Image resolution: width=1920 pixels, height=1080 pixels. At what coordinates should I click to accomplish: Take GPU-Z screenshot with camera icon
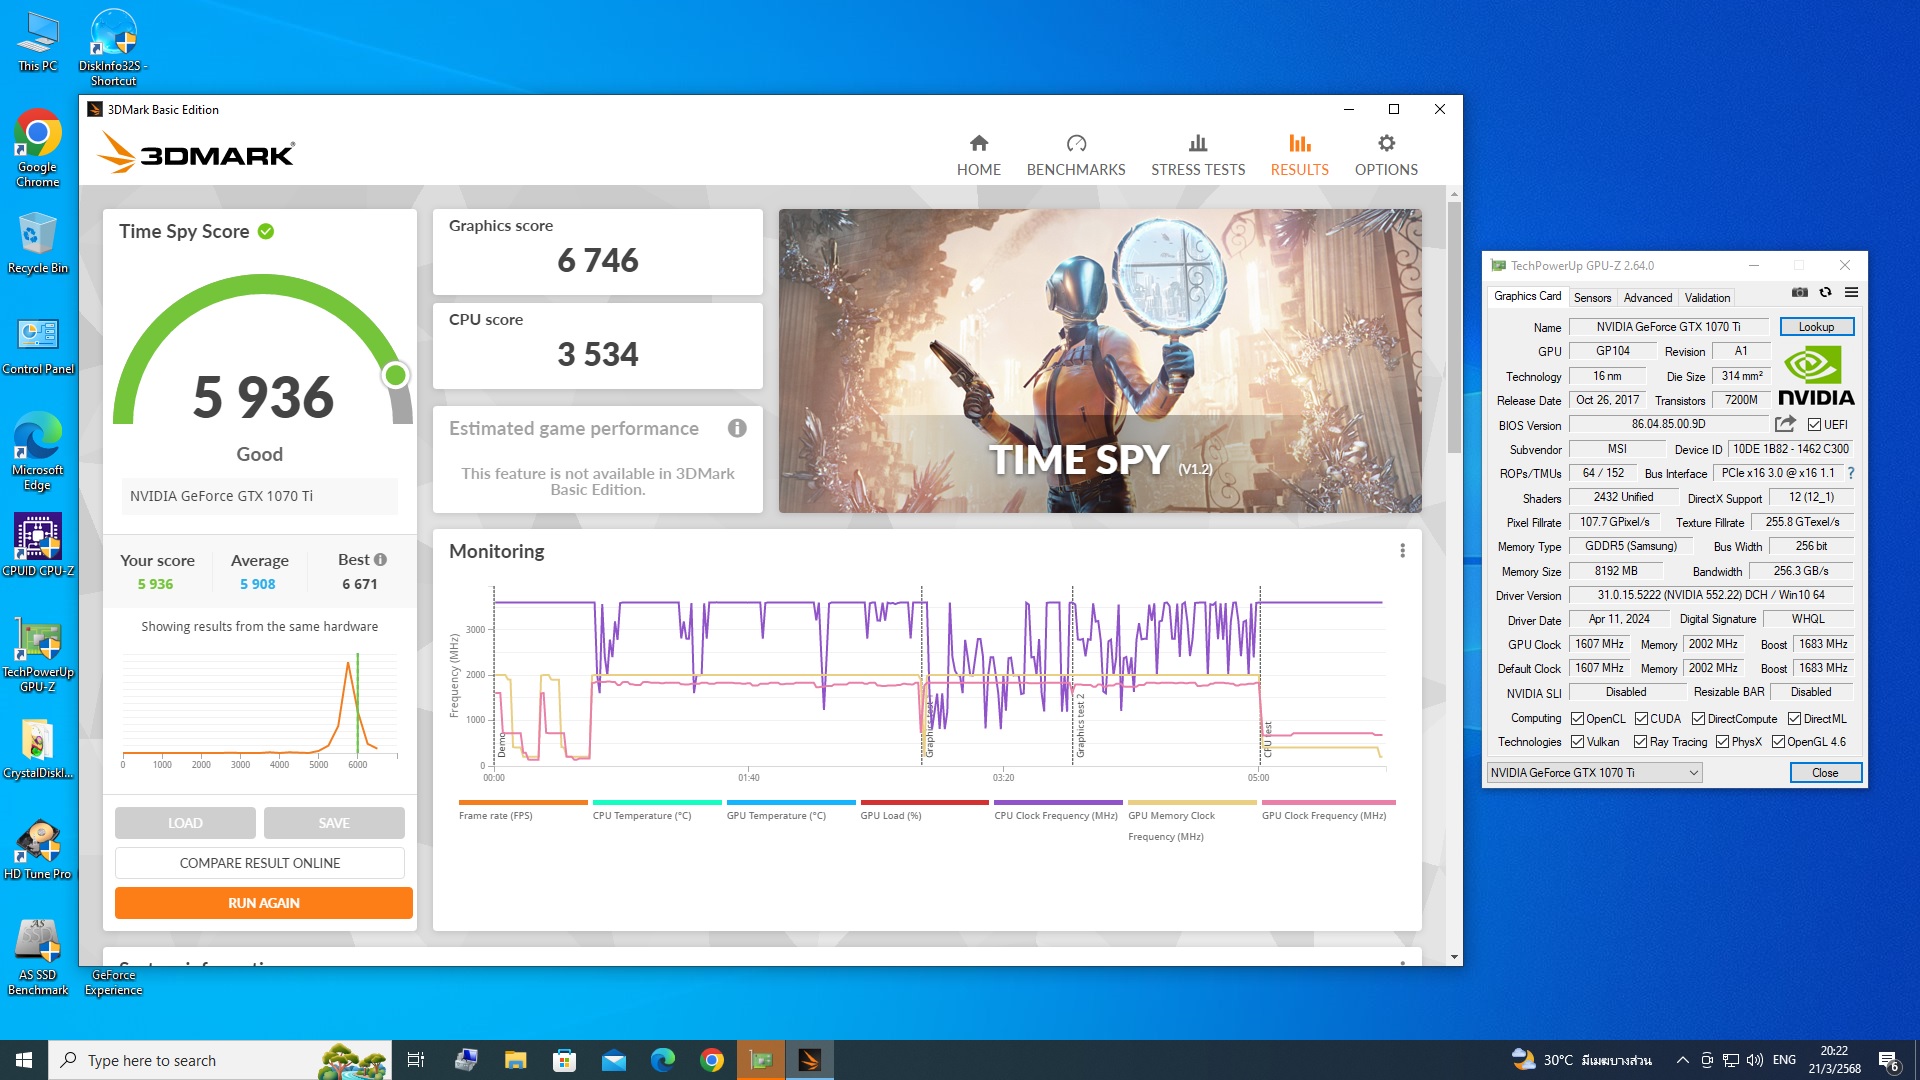point(1799,293)
